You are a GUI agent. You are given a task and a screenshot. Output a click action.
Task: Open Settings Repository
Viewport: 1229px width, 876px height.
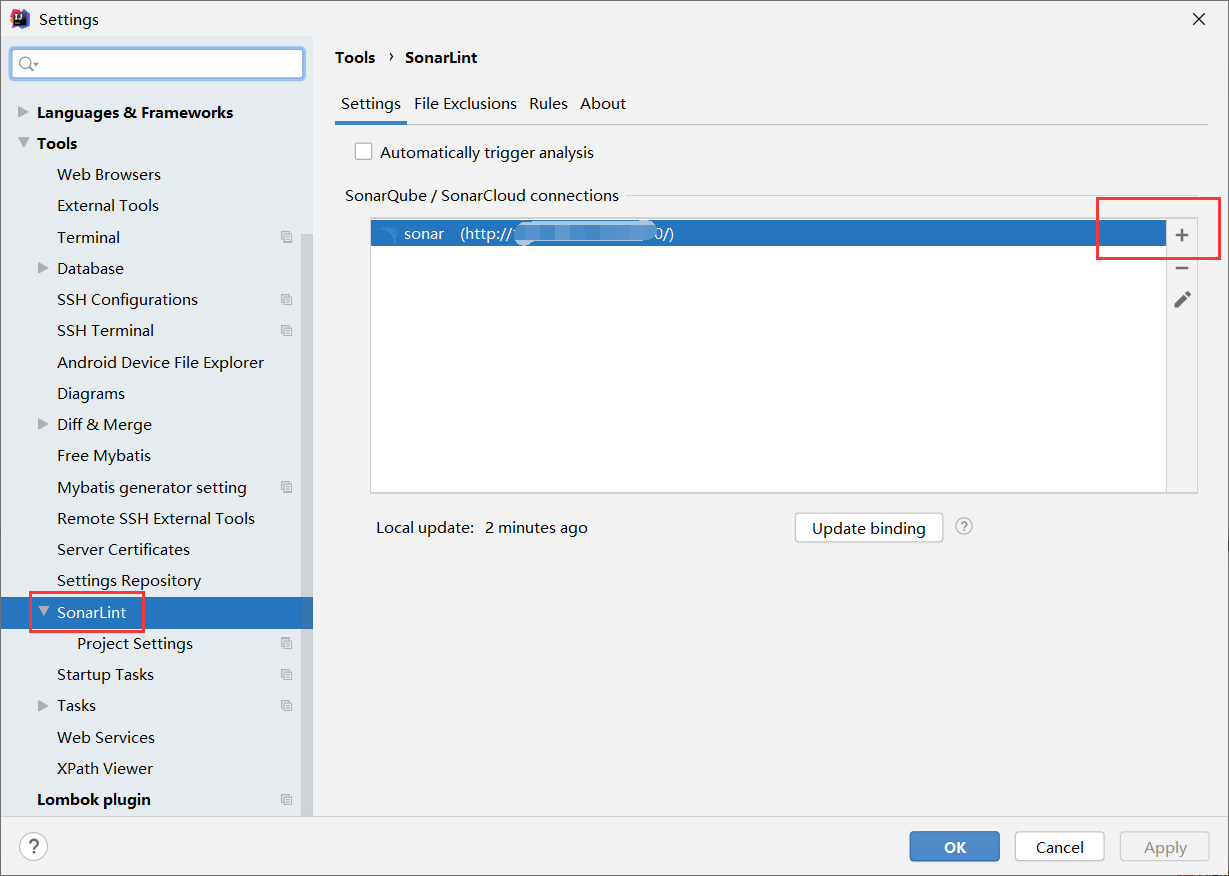coord(129,580)
